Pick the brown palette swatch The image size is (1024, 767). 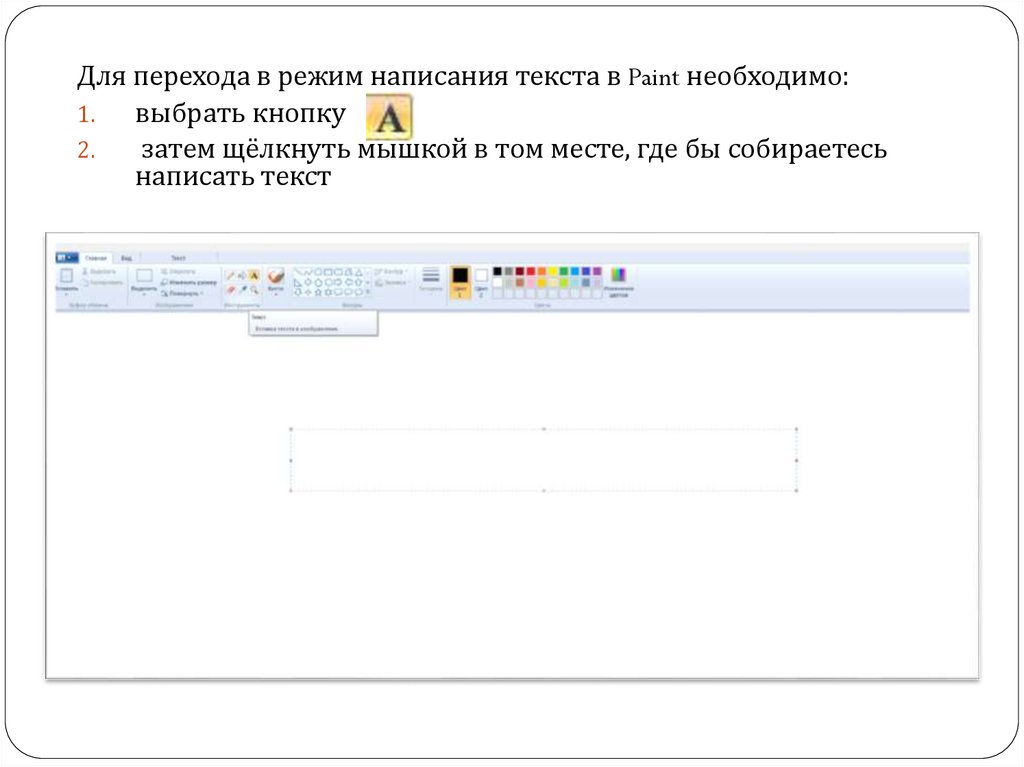pos(520,282)
